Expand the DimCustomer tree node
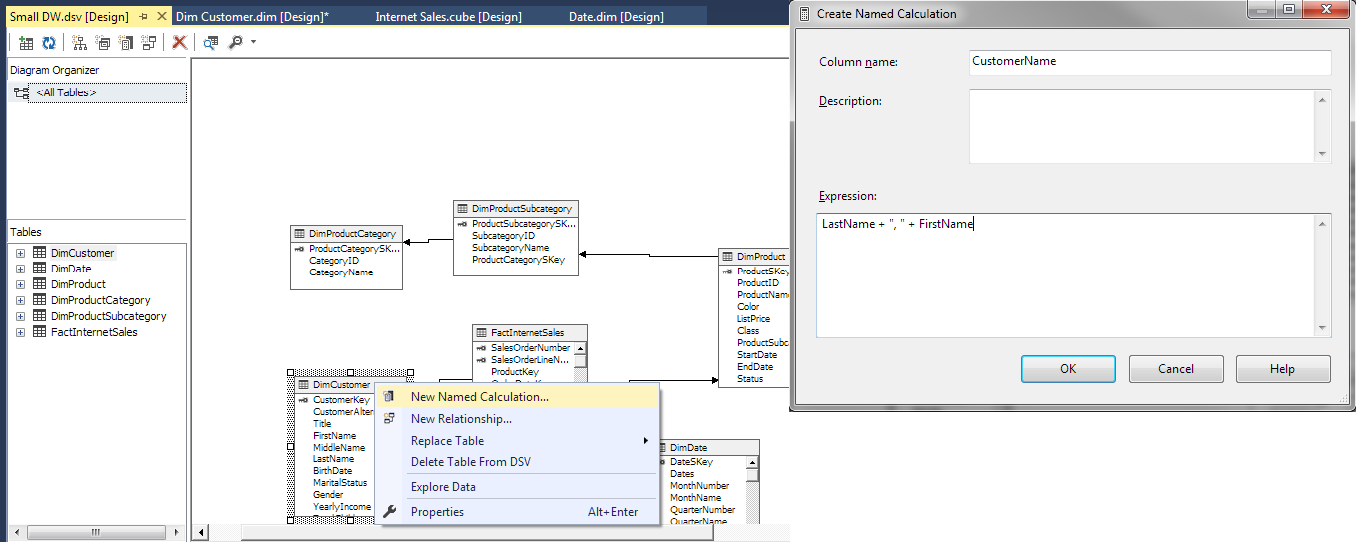 click(20, 253)
